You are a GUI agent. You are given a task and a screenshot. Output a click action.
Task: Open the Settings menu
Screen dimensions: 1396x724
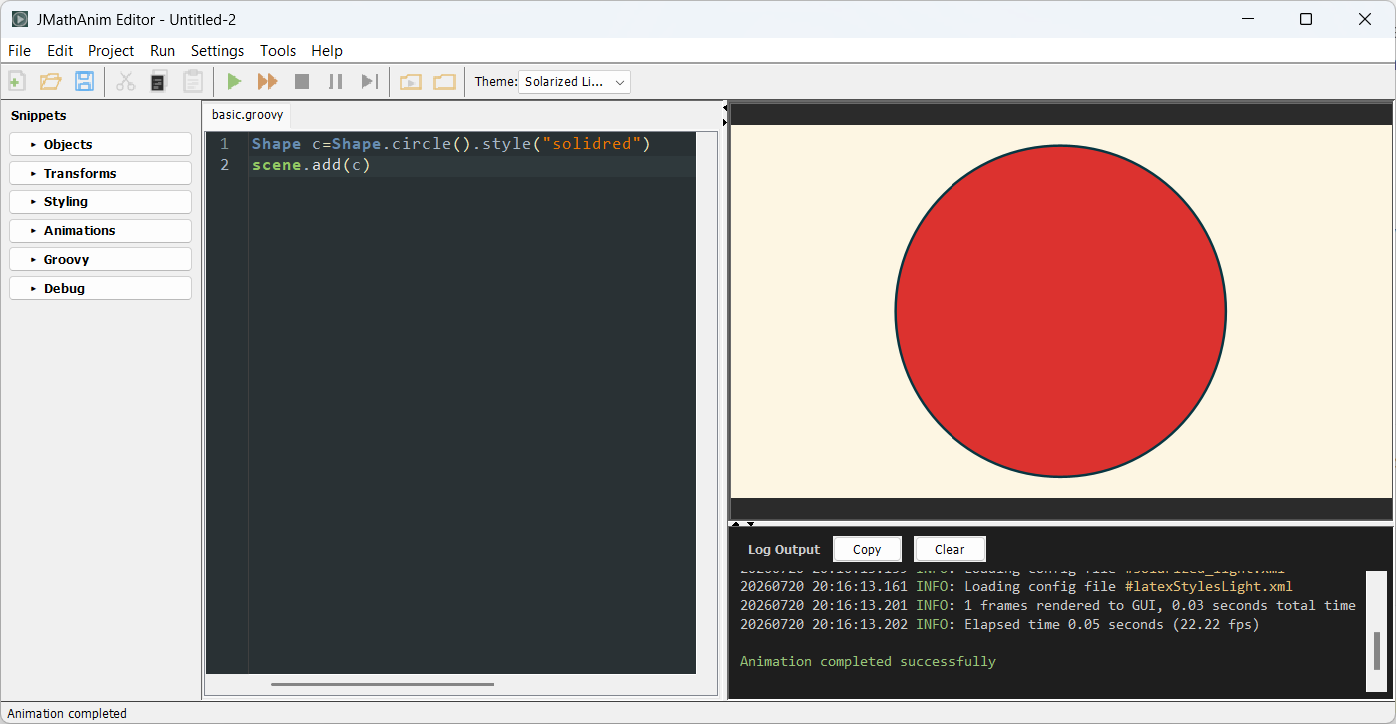(x=217, y=51)
